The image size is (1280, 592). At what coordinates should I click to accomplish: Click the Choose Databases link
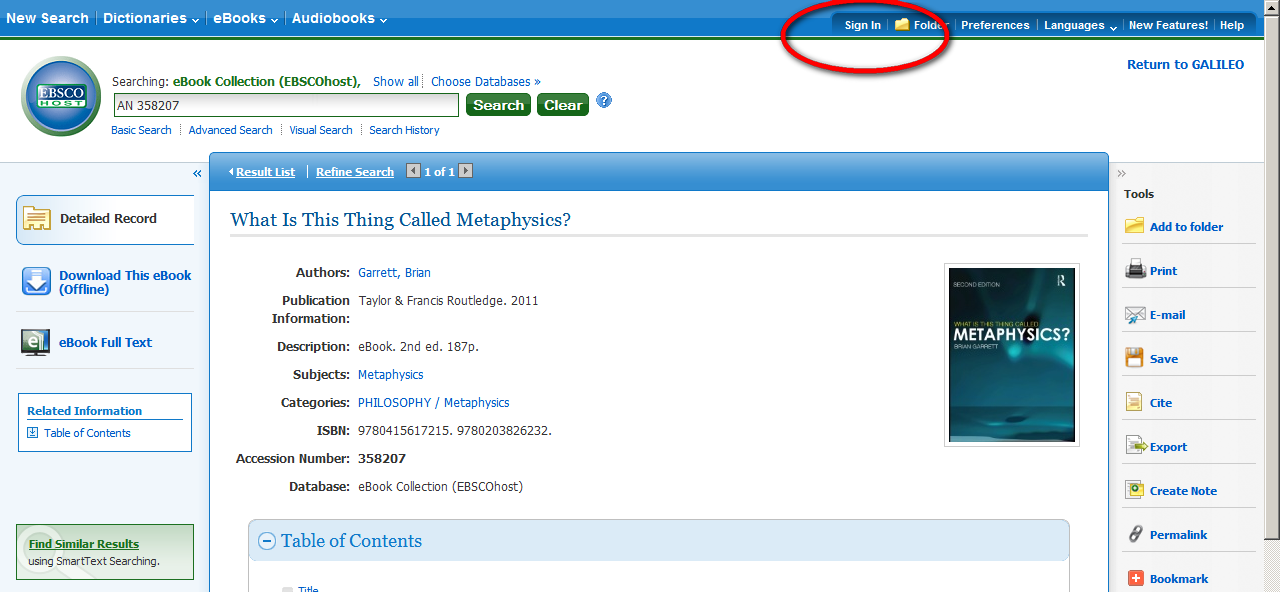[x=486, y=81]
